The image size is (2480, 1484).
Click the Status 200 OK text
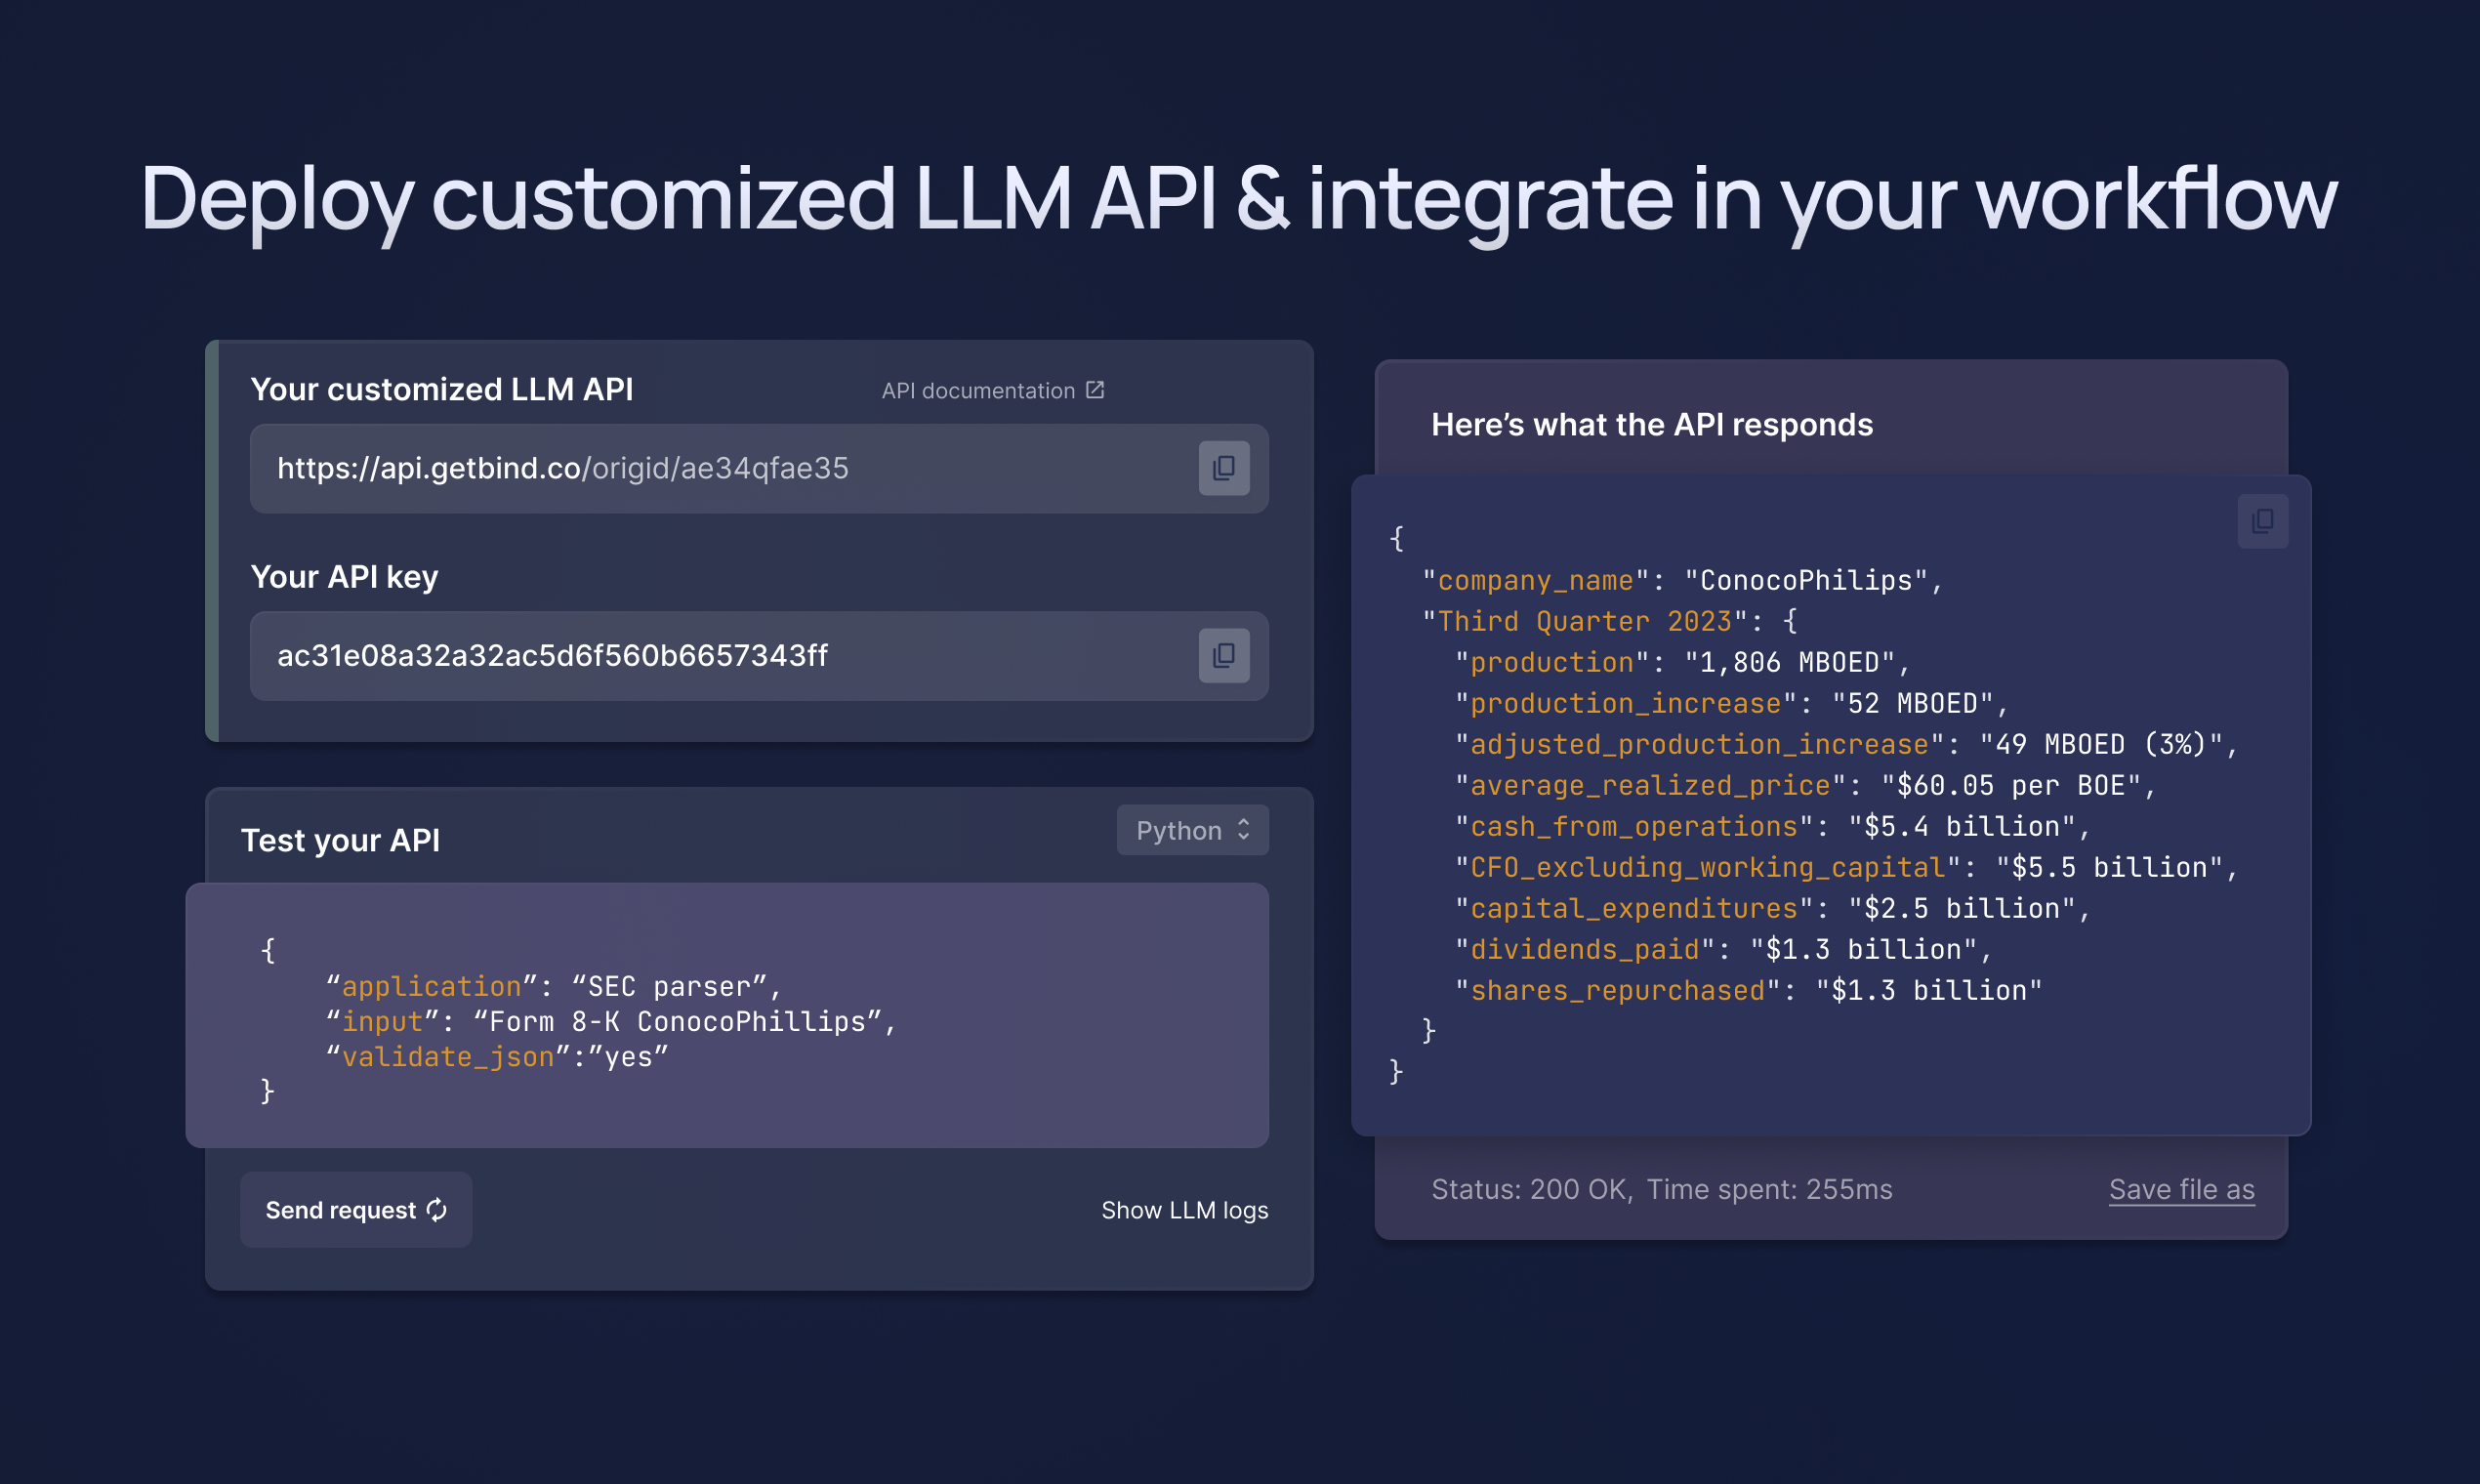(1531, 1189)
